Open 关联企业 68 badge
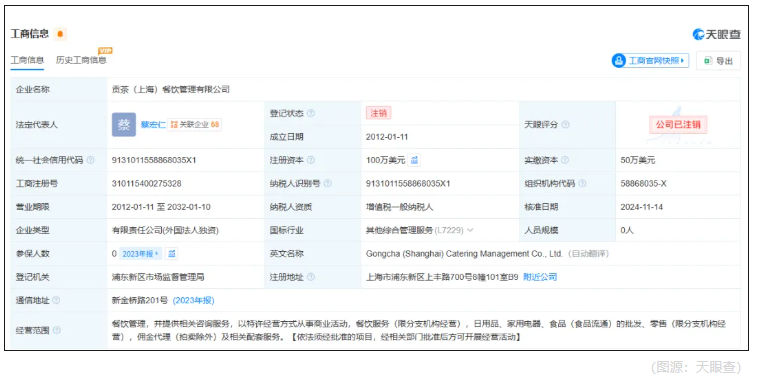Image resolution: width=767 pixels, height=378 pixels. coord(195,125)
